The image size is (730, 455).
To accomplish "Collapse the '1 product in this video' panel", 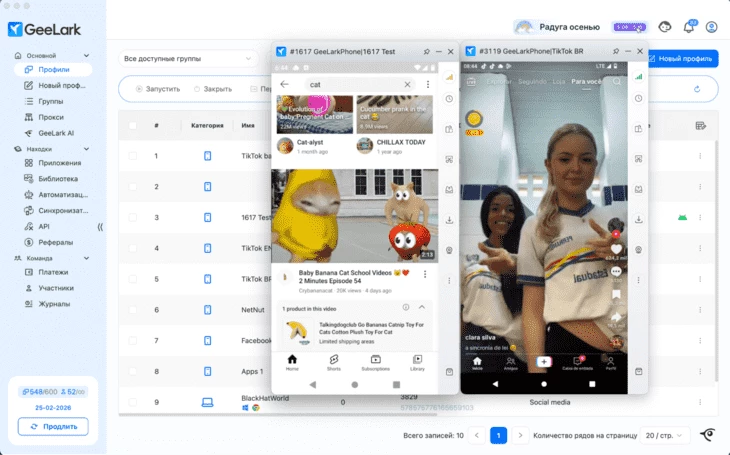I will click(422, 307).
